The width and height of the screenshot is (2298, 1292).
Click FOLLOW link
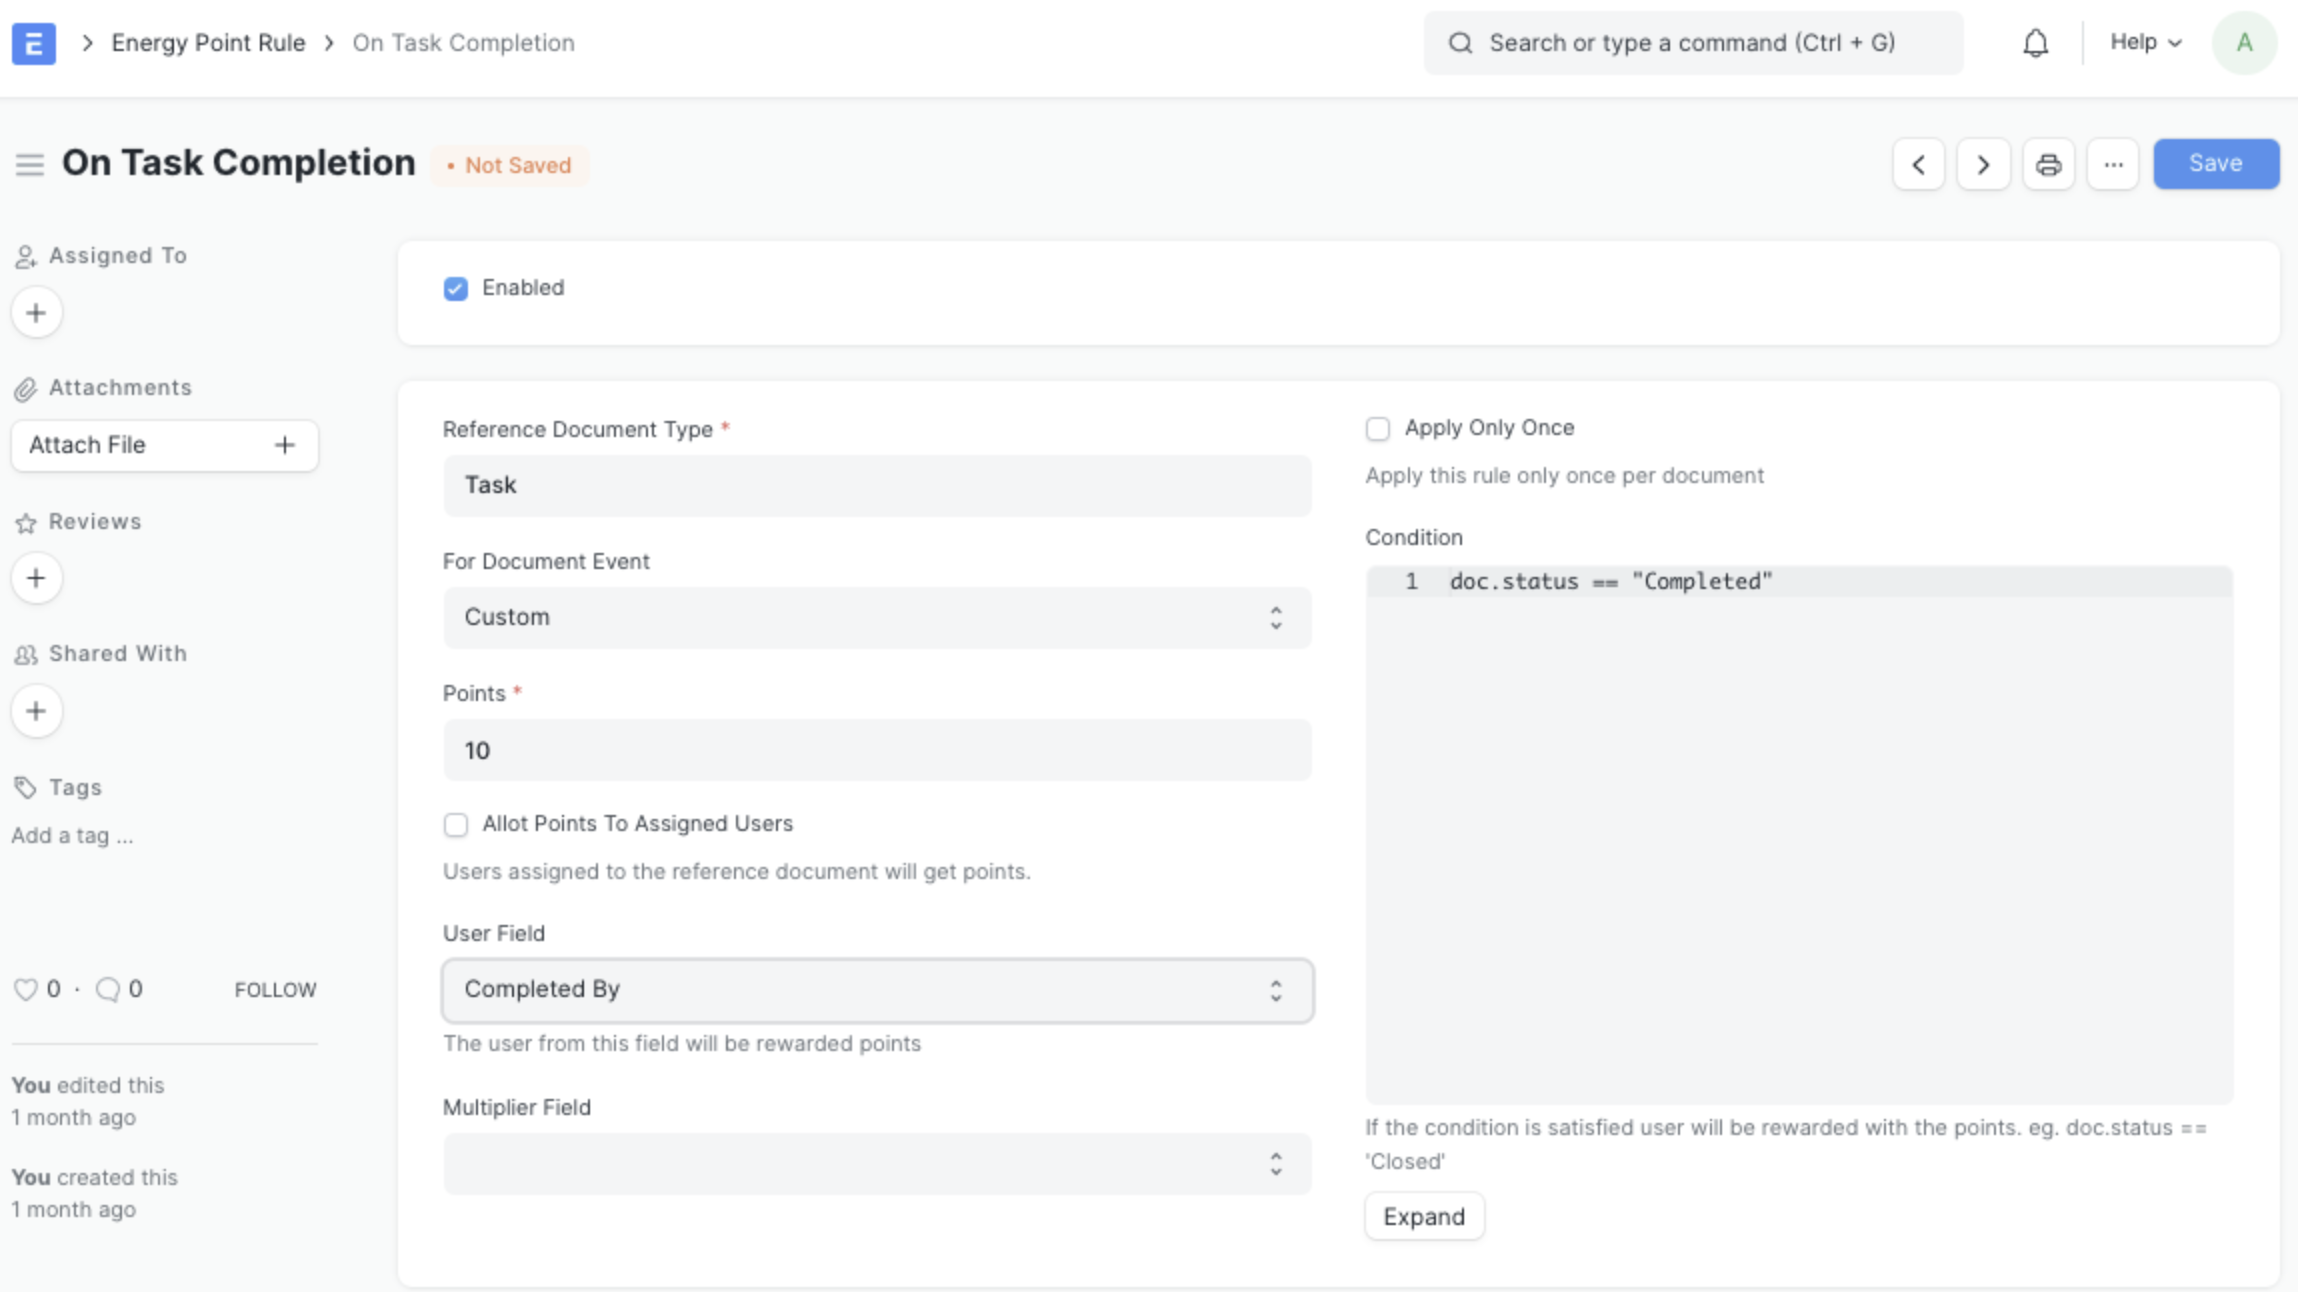(275, 990)
